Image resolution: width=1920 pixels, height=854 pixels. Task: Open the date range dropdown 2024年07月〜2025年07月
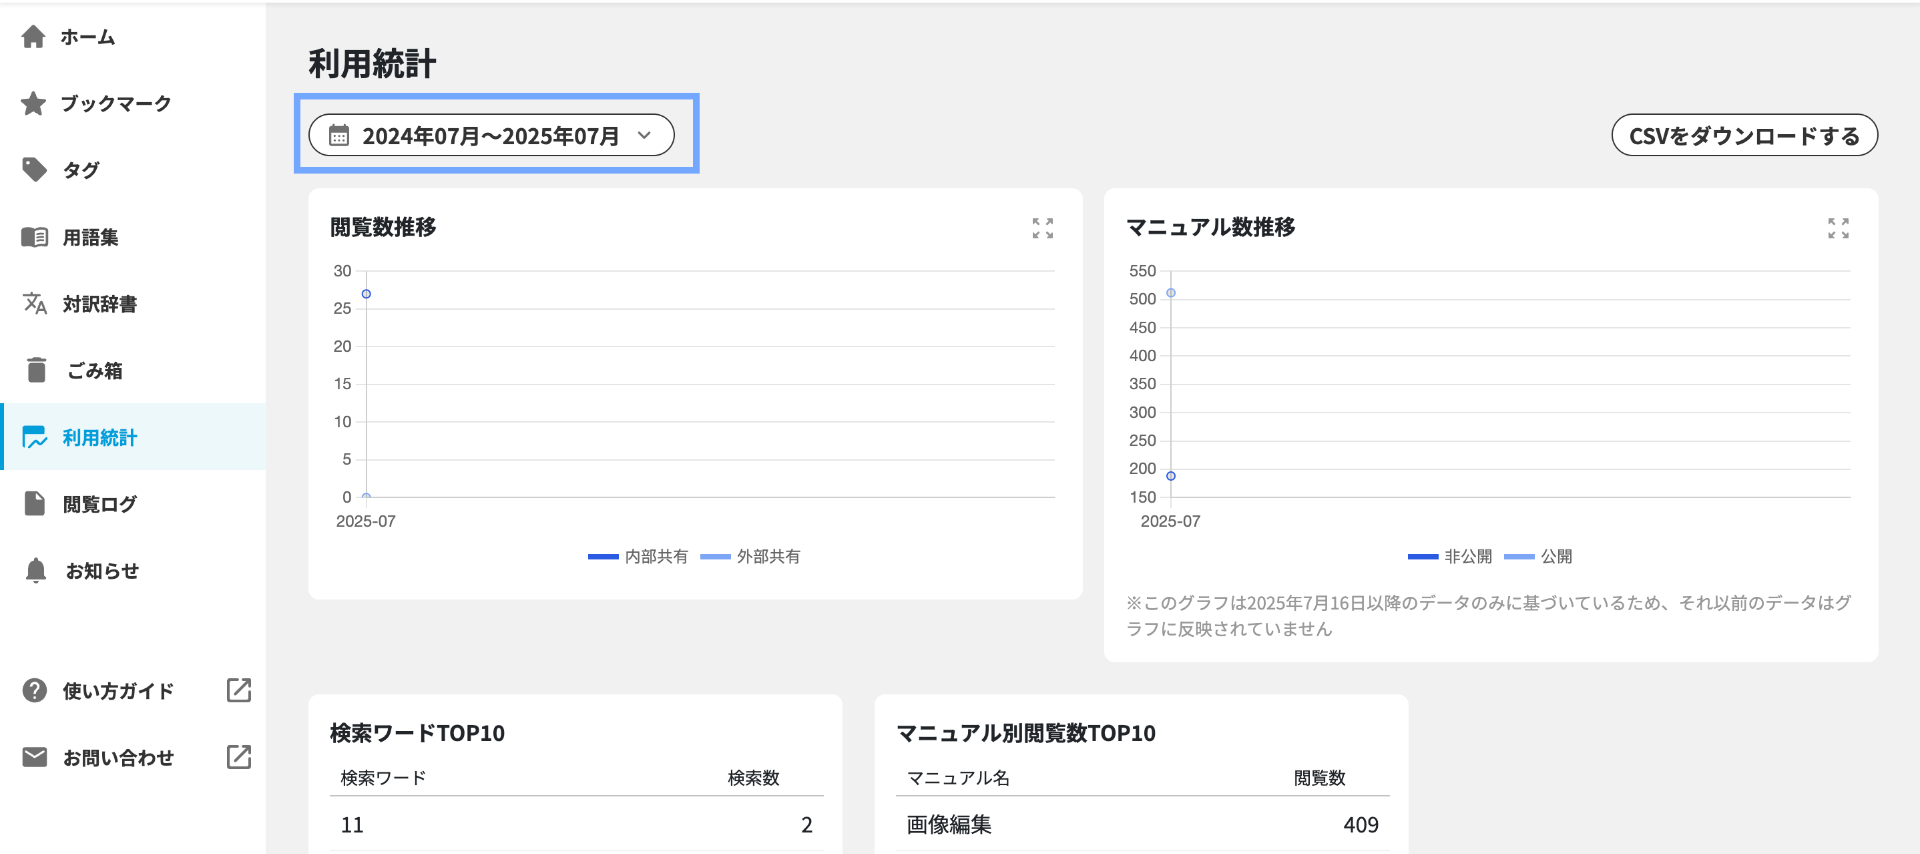point(490,136)
